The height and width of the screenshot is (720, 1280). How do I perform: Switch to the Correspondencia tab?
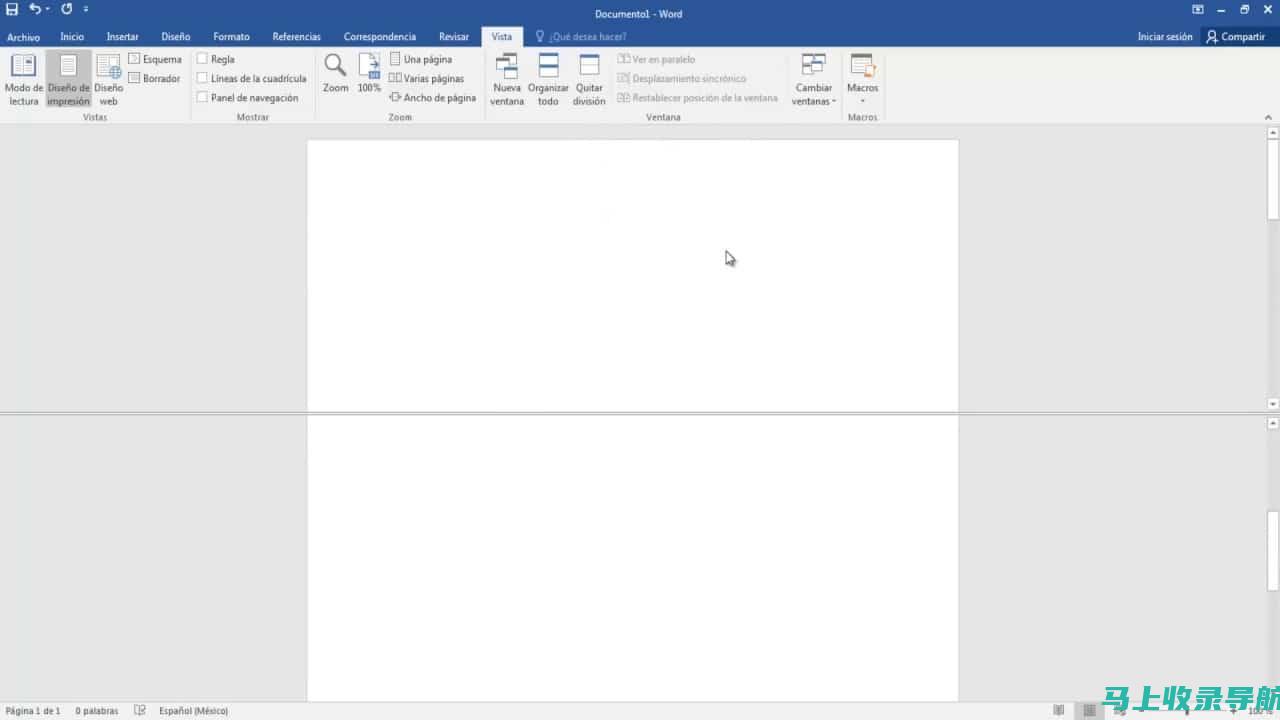coord(380,37)
